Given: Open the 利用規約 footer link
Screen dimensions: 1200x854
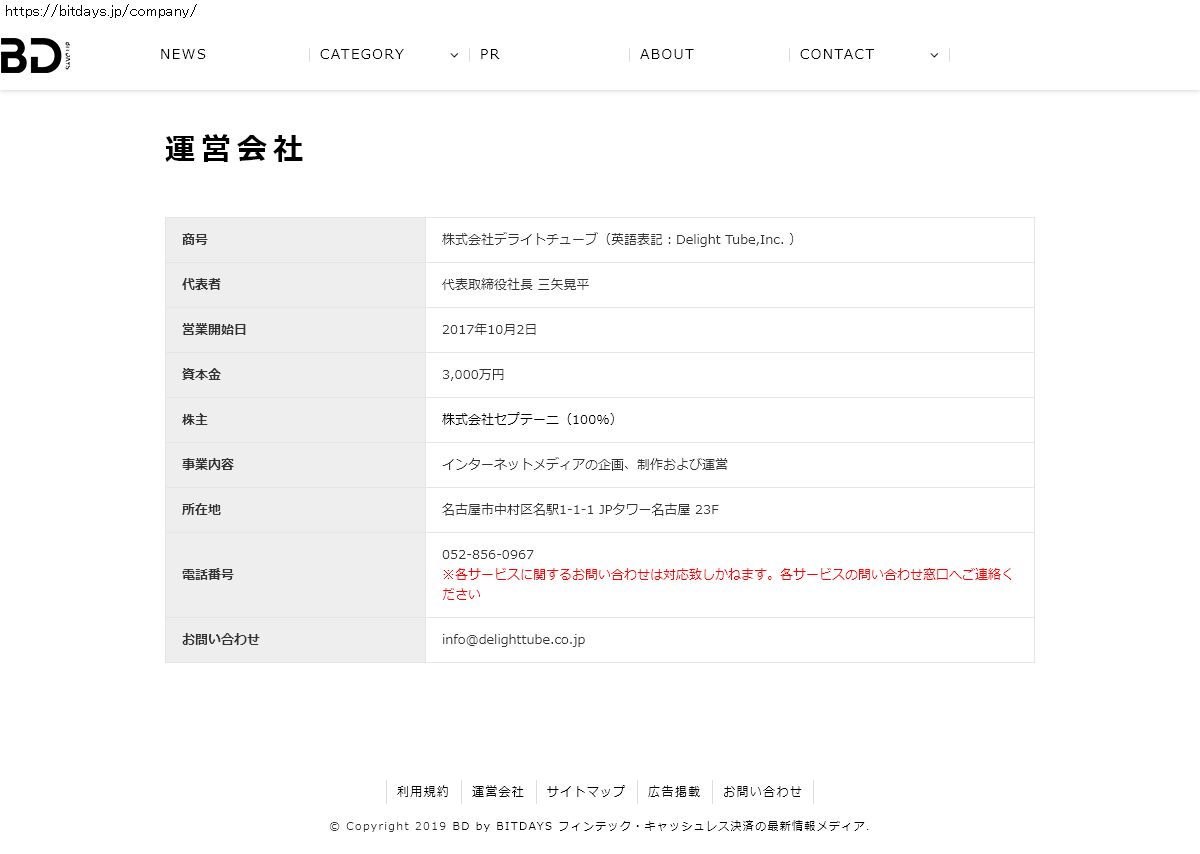Looking at the screenshot, I should (x=423, y=792).
